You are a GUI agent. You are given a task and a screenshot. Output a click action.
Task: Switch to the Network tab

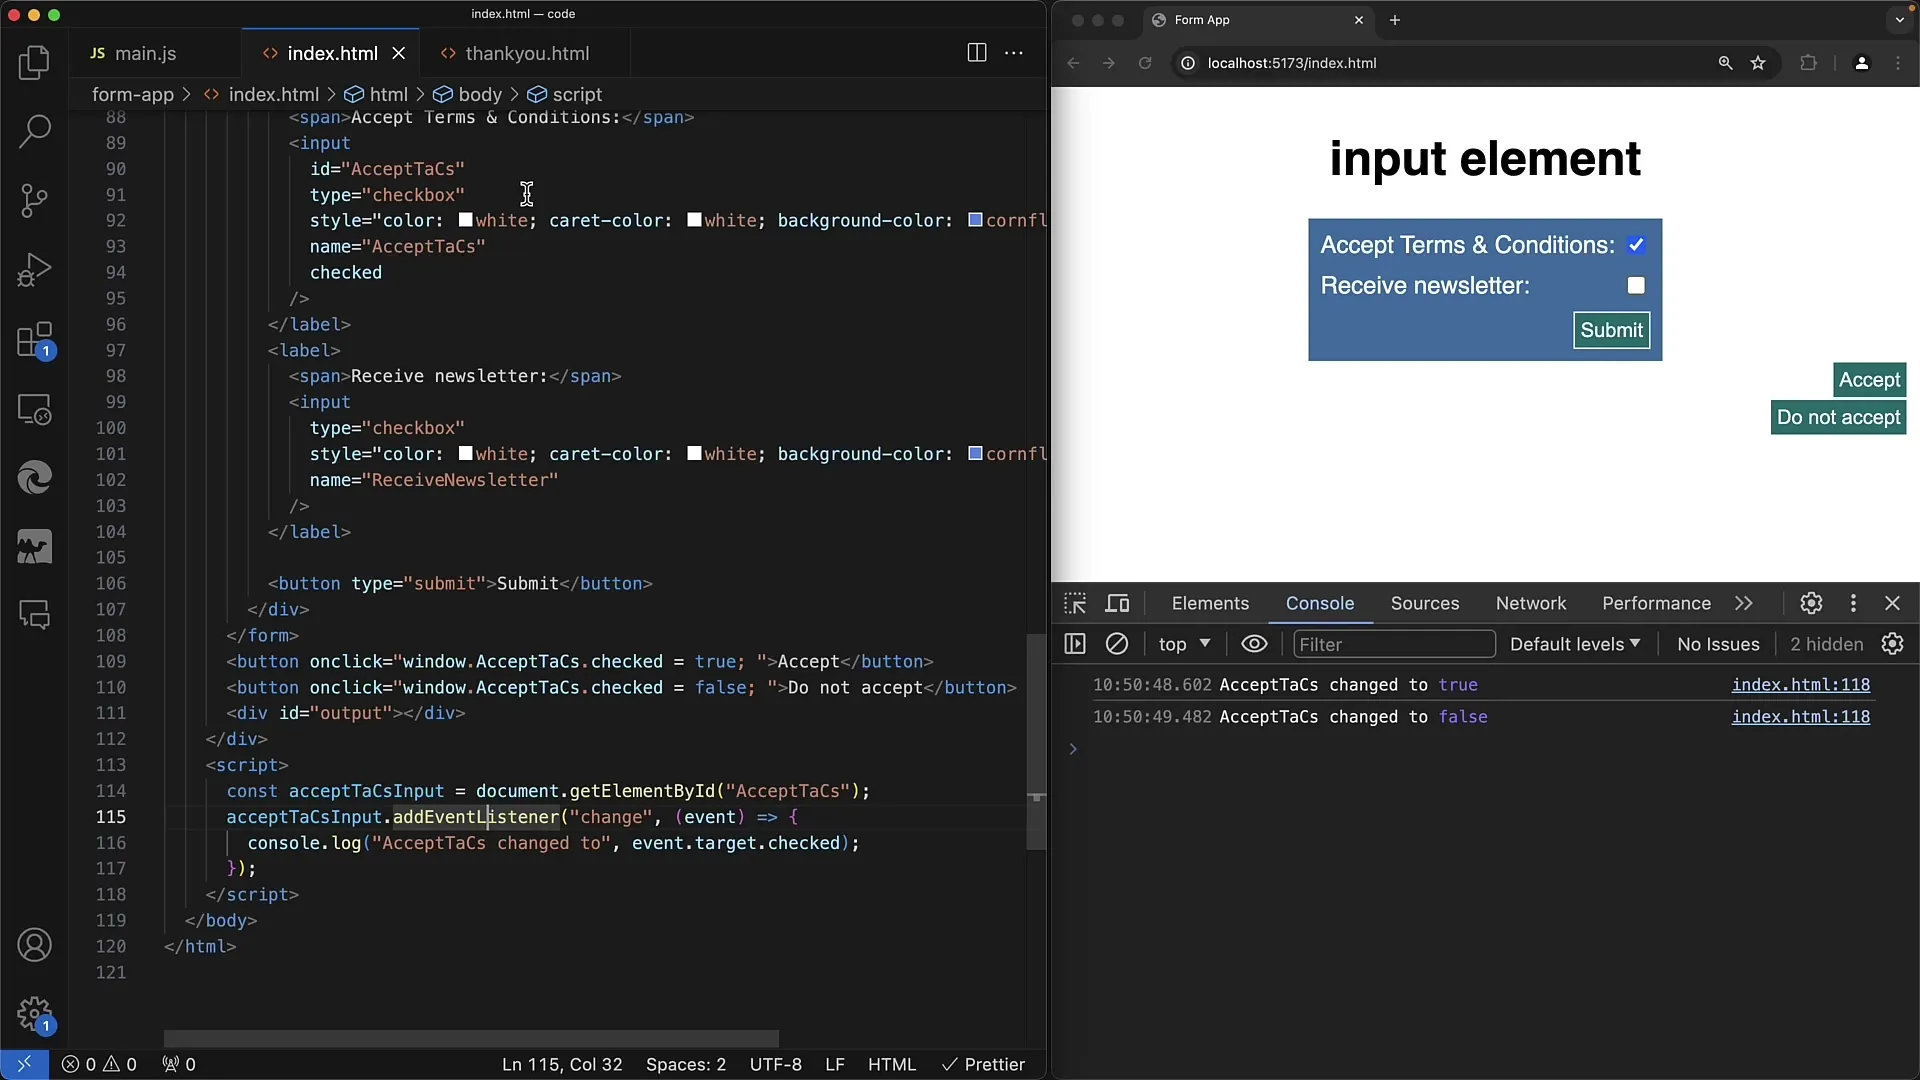[1531, 603]
